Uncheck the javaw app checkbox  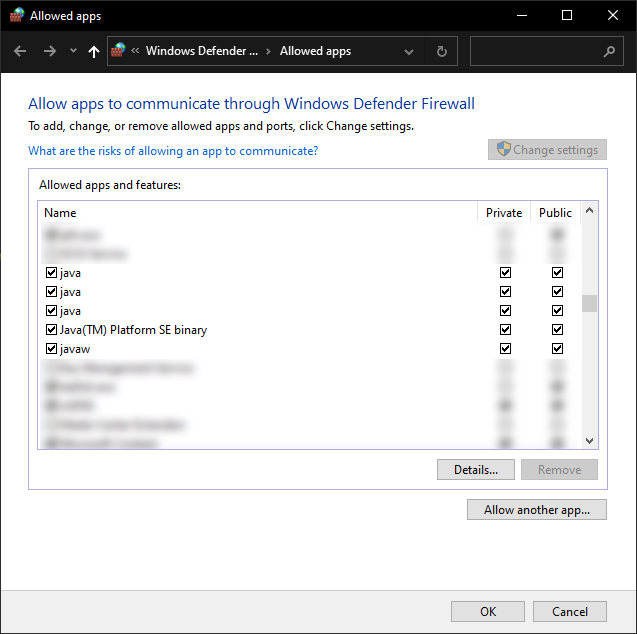(x=51, y=349)
